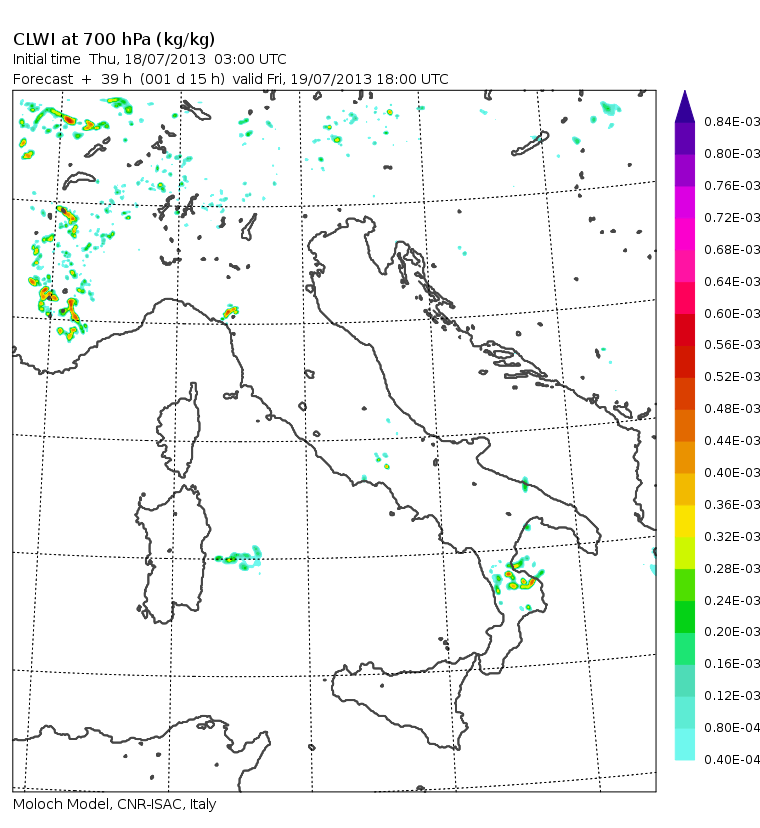Select the green swatch between 0.20E-03 and 0.24E-03
Viewport: 760px width, 828px height.
click(684, 617)
